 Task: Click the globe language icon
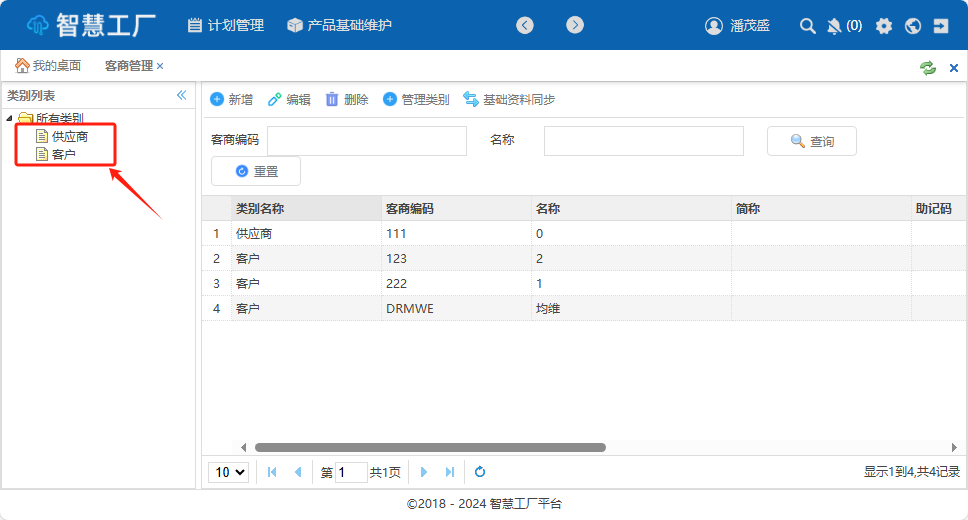tap(912, 26)
